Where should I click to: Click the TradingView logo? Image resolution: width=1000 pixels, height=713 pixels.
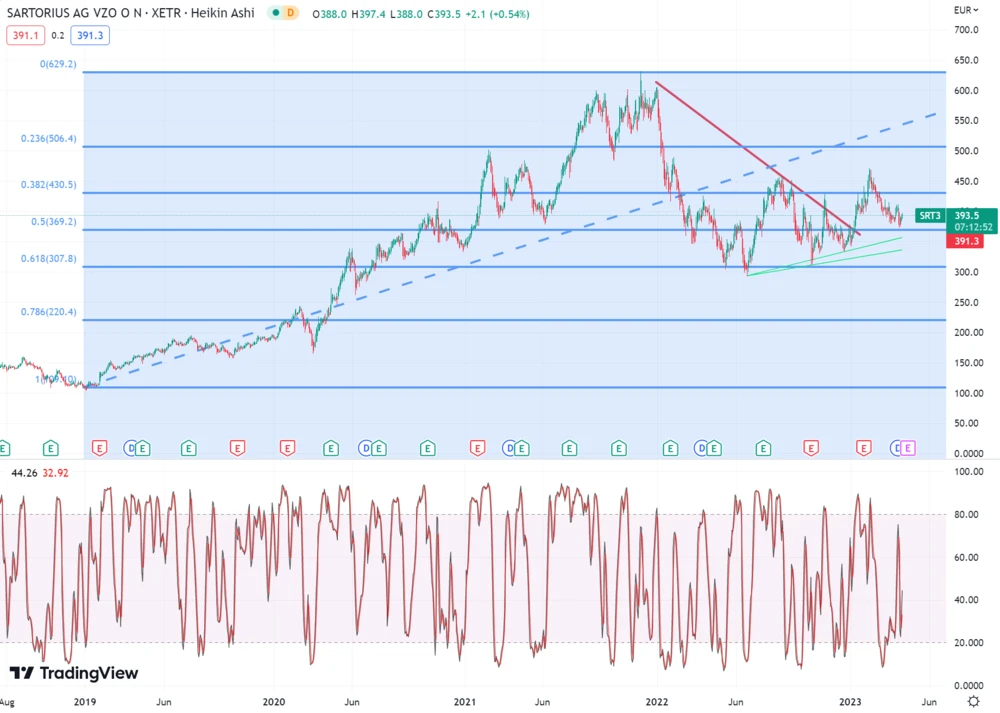74,673
